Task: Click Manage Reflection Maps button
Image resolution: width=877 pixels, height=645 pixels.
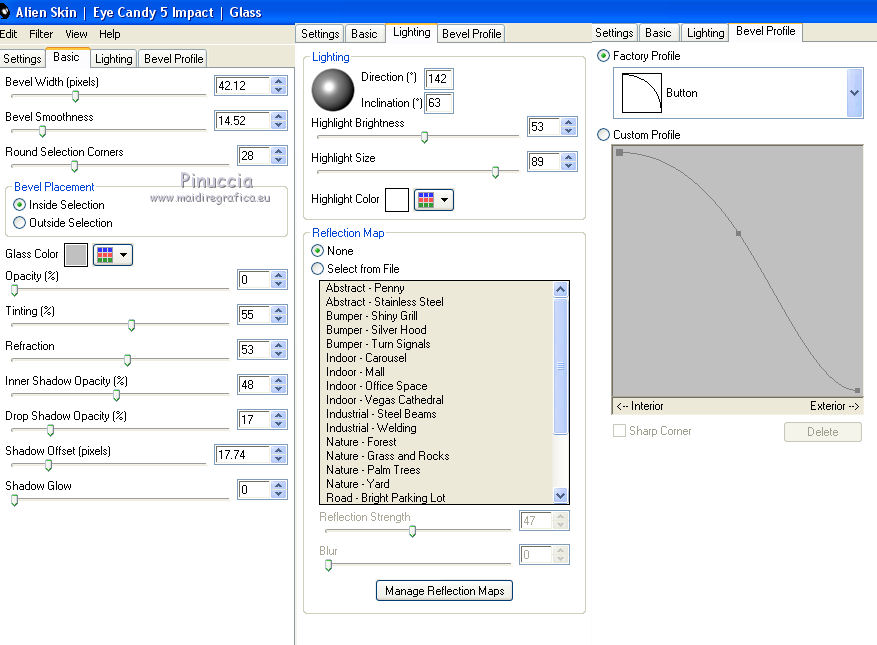Action: [x=444, y=591]
